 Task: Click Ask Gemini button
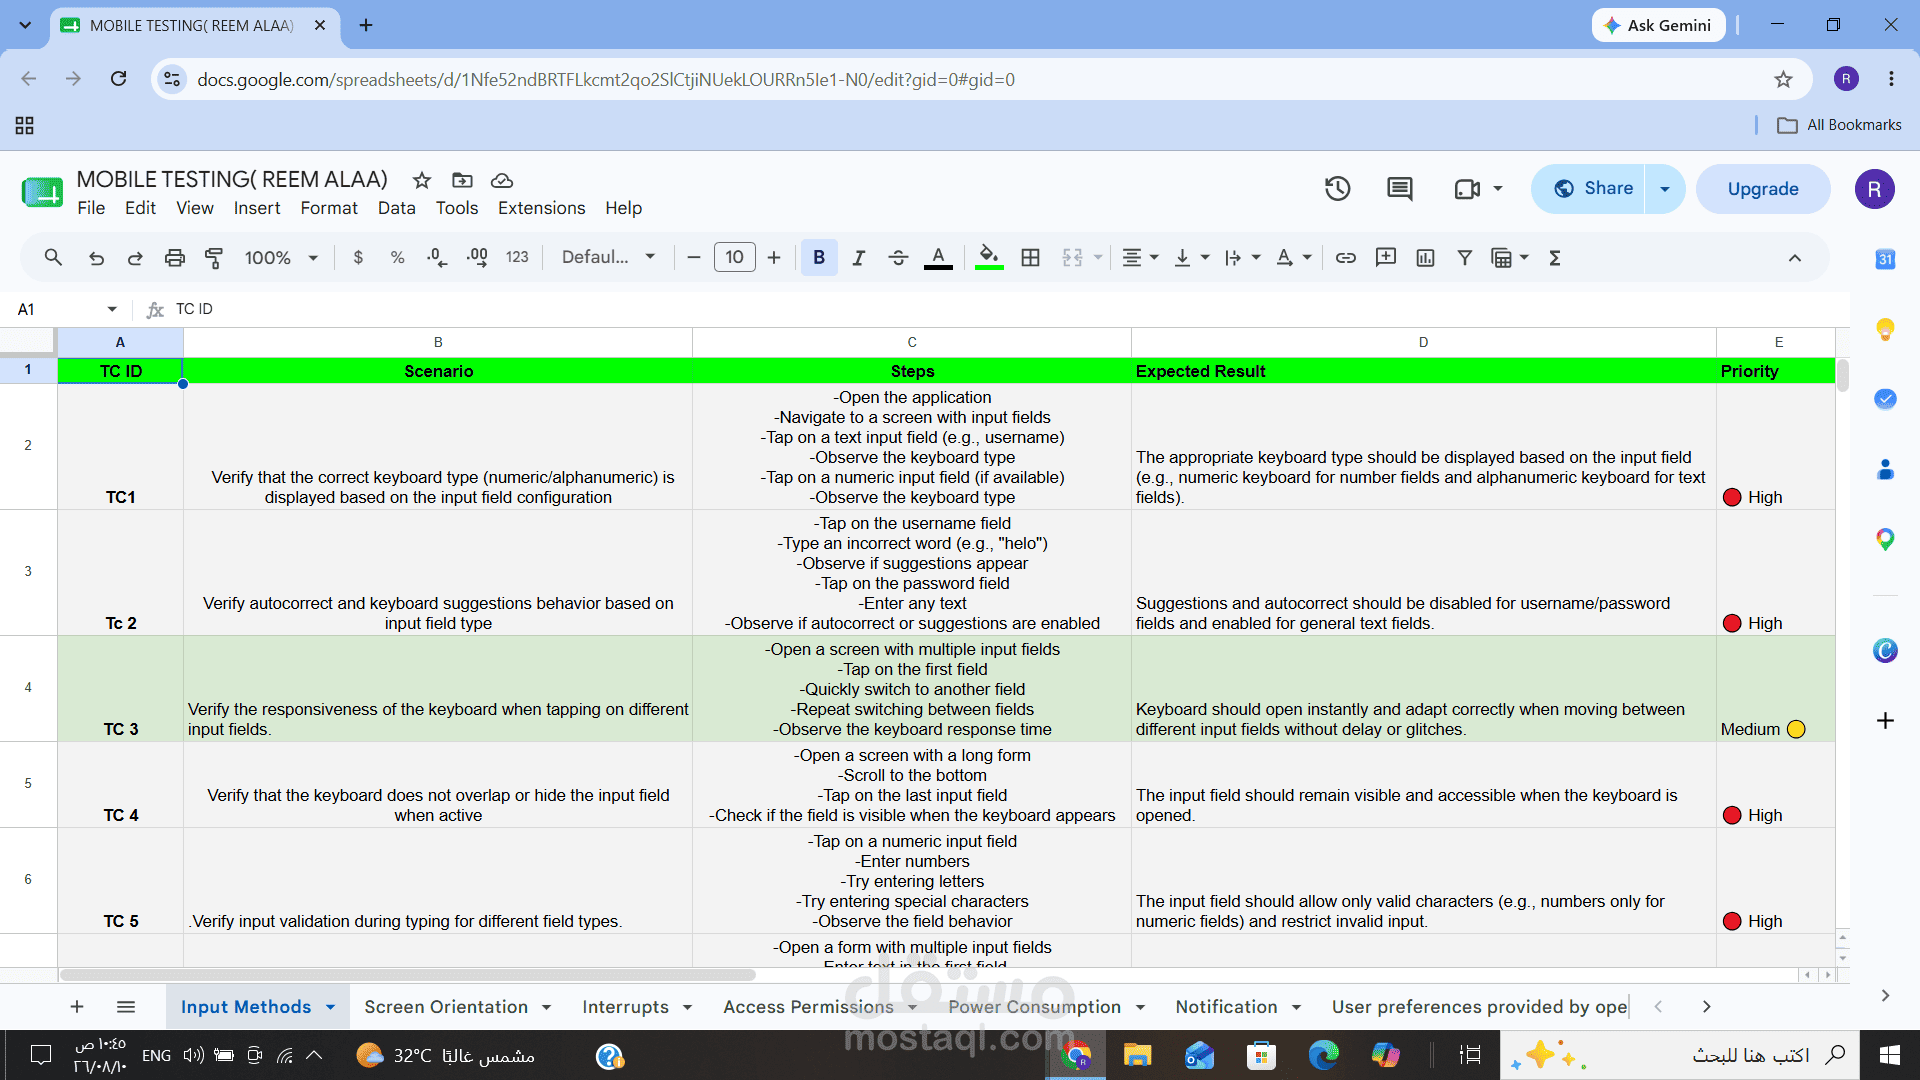[x=1659, y=25]
